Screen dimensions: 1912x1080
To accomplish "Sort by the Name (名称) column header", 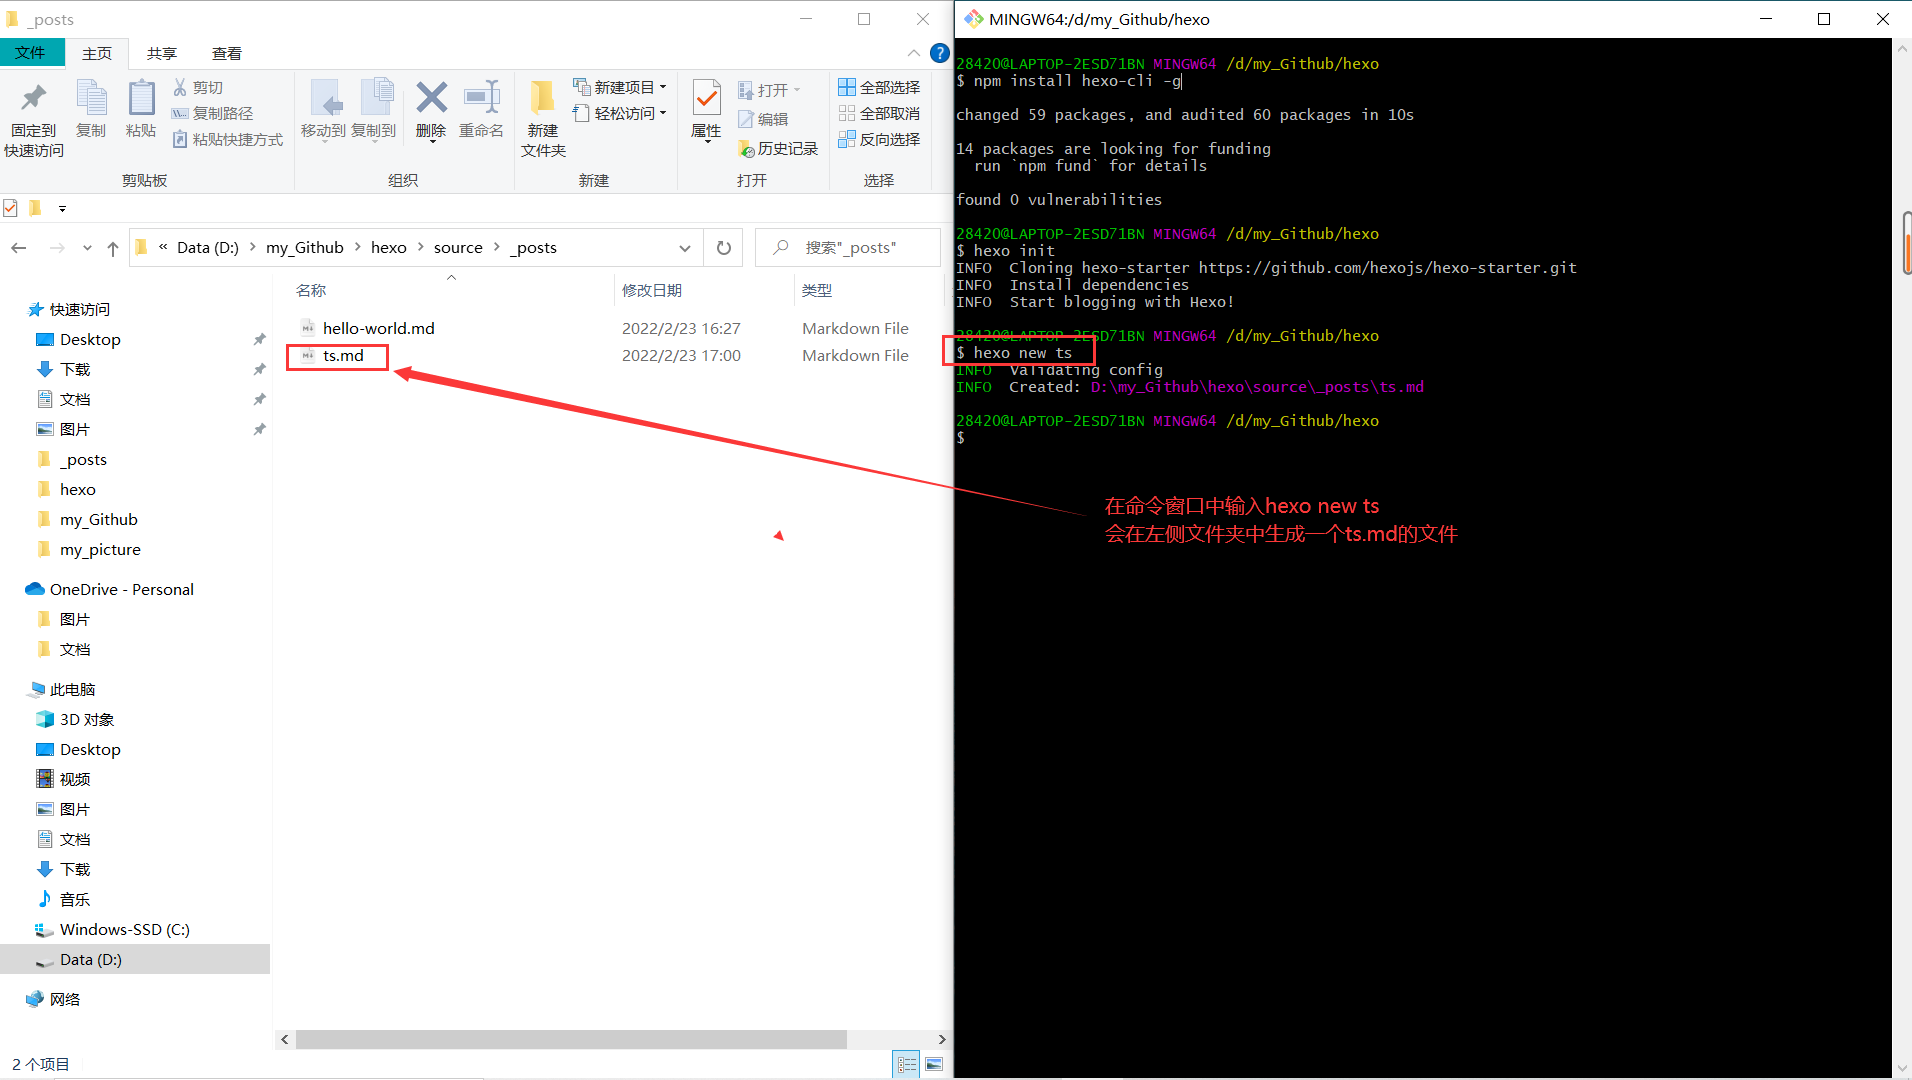I will (x=311, y=290).
